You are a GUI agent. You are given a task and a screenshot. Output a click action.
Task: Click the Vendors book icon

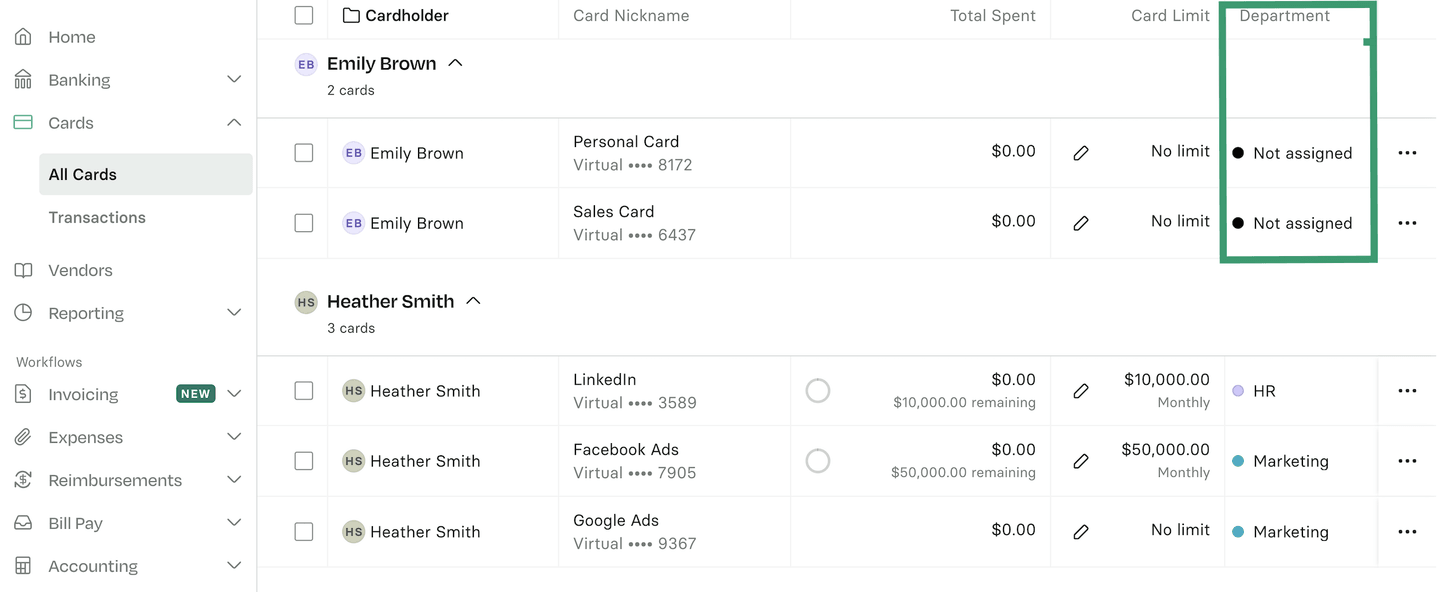(x=23, y=270)
